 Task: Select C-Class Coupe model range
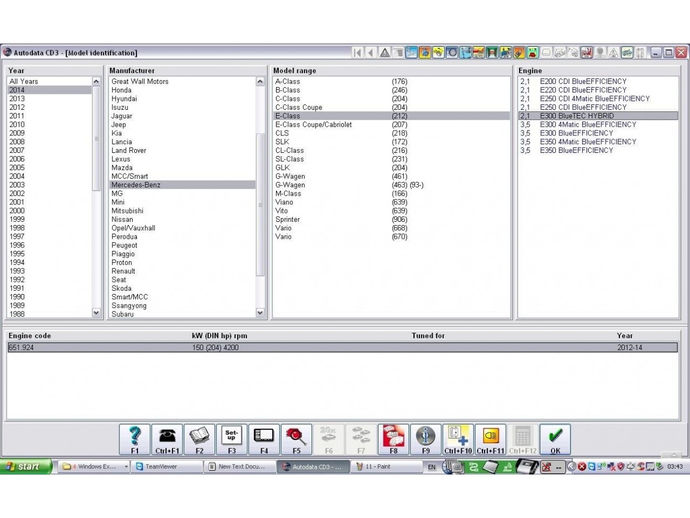coord(392,107)
